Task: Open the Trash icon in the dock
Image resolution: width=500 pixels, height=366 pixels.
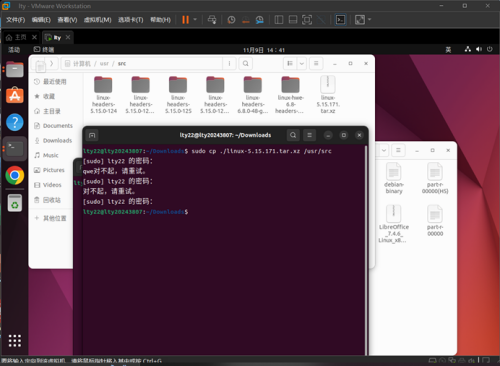Action: click(x=15, y=203)
